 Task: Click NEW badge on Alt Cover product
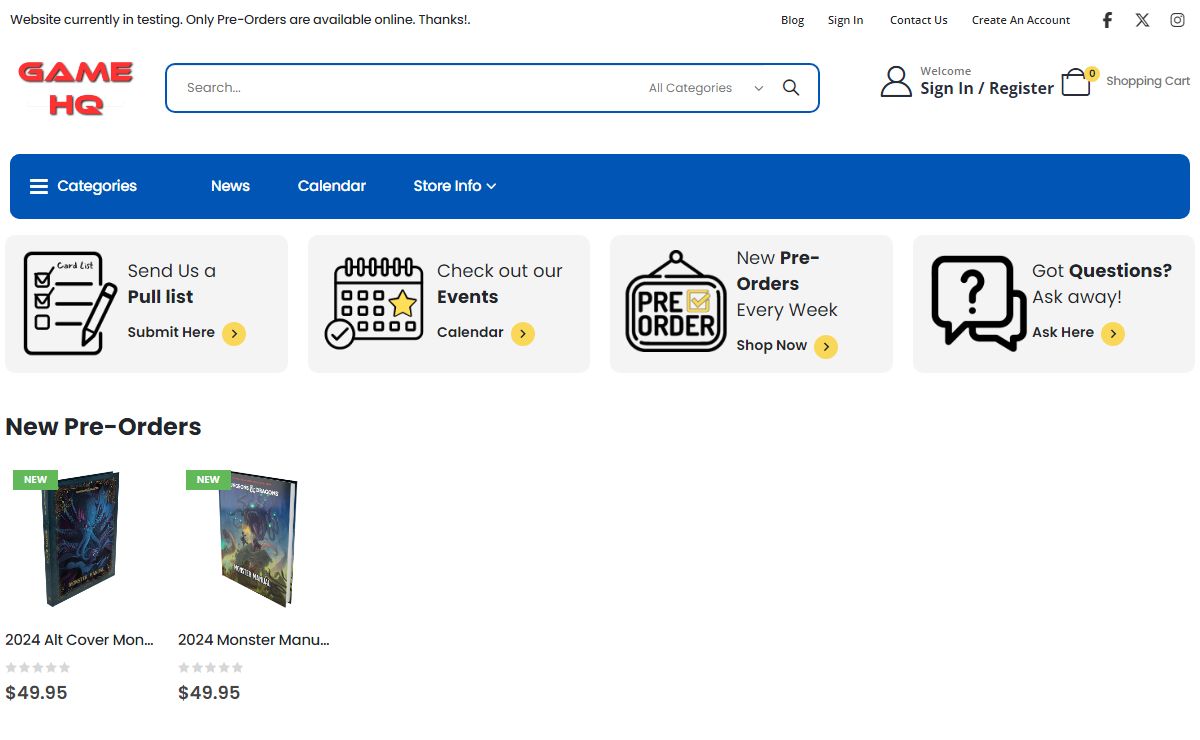tap(35, 480)
